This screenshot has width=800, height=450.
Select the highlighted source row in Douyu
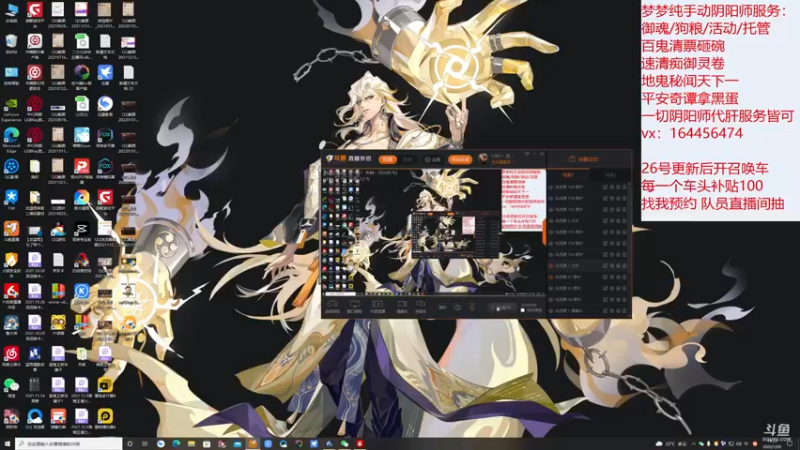tap(588, 266)
